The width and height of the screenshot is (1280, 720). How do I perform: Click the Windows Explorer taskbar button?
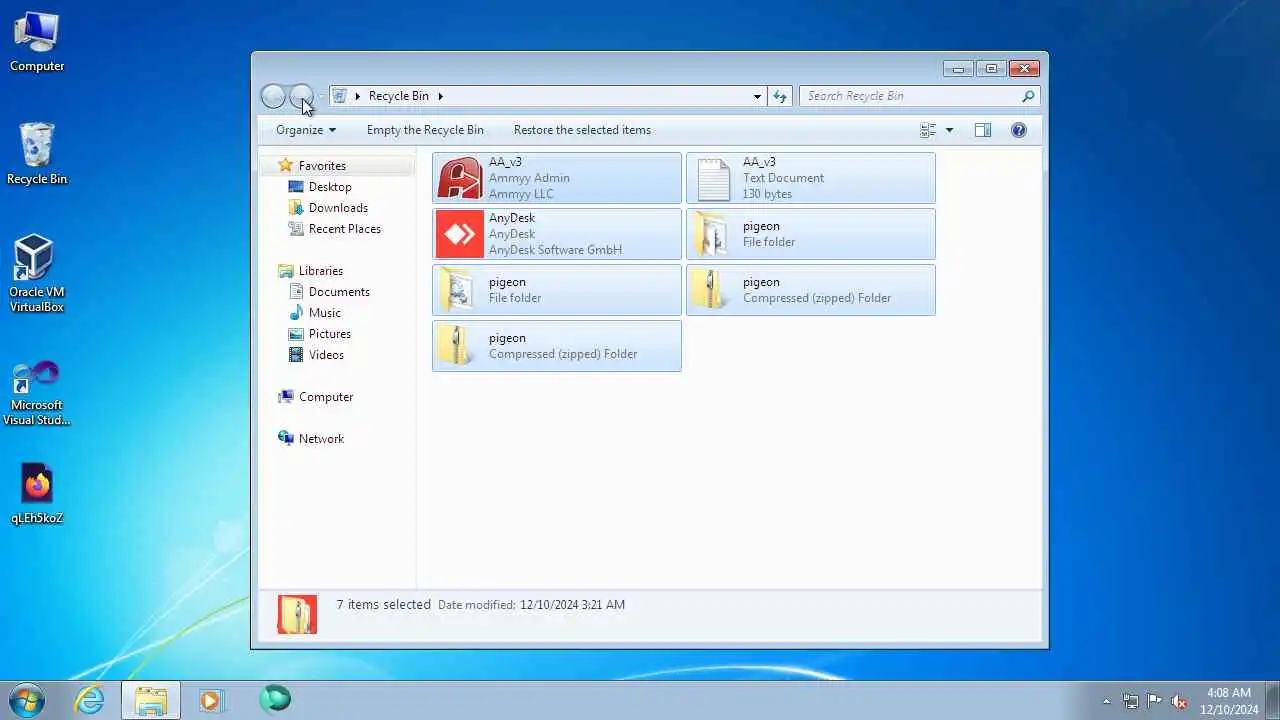151,700
